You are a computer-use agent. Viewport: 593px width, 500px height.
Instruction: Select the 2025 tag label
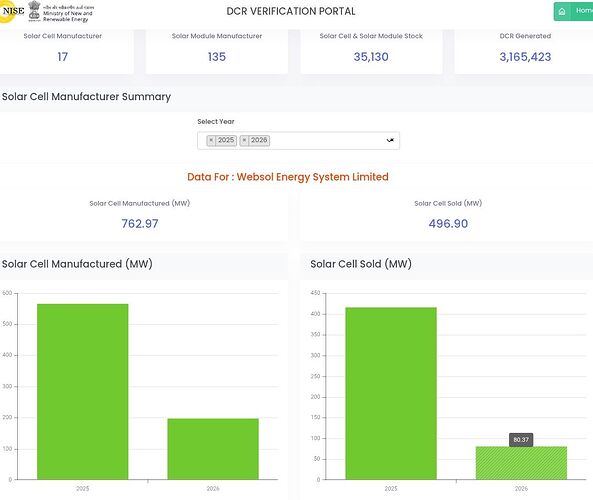(226, 140)
